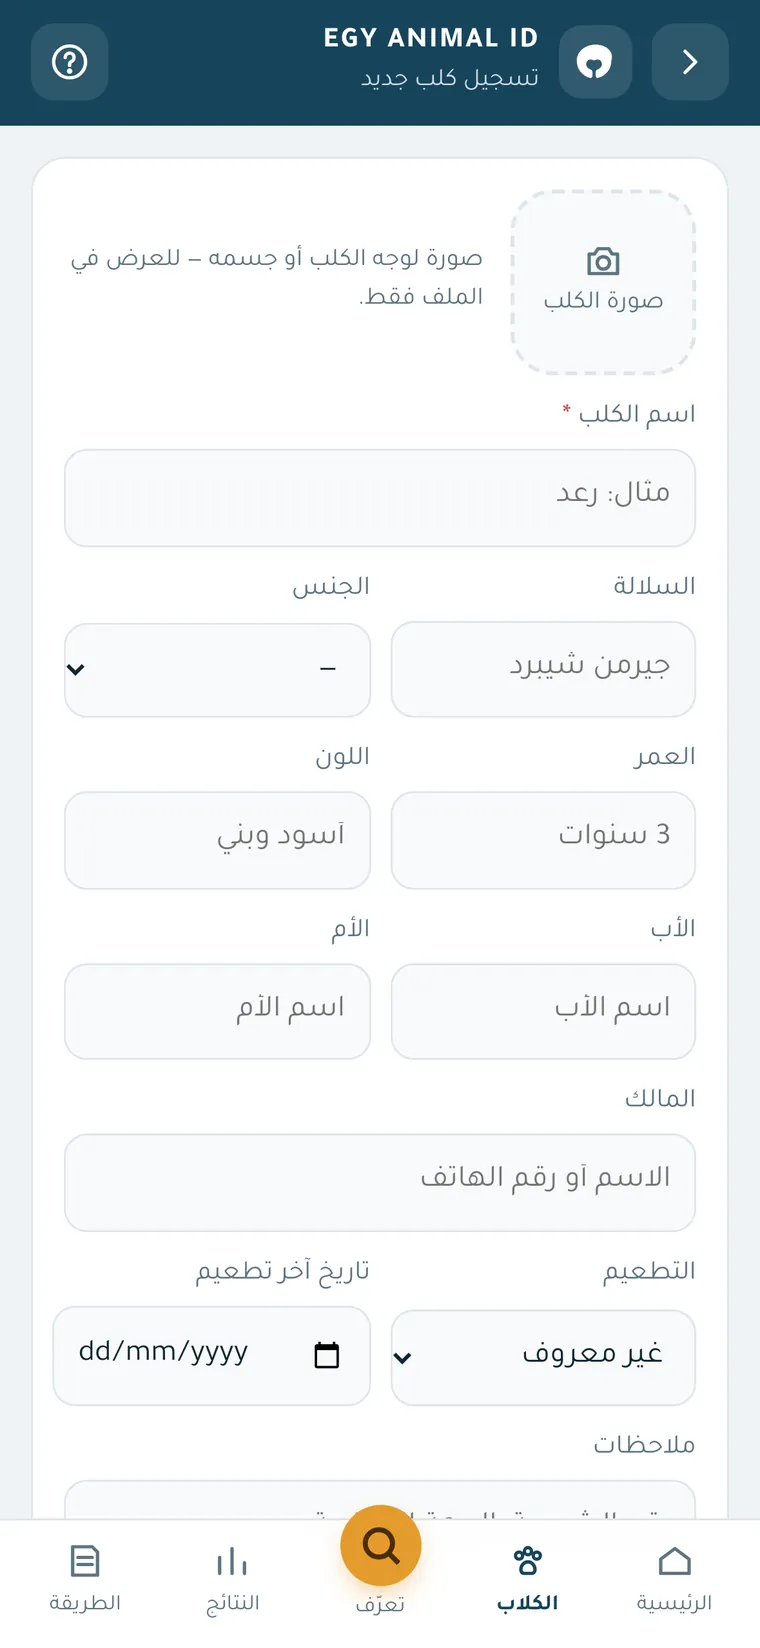This screenshot has width=760, height=1648.
Task: Click the dd/mm/yyyy last vaccination date field
Action: pyautogui.click(x=212, y=1355)
